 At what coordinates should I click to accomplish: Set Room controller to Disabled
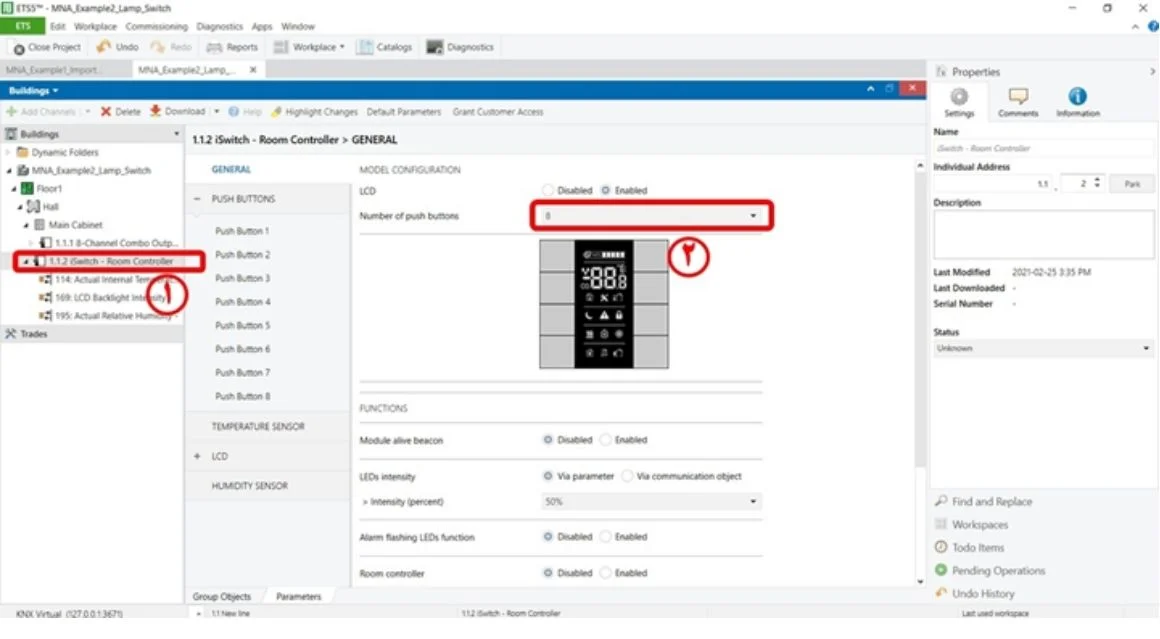[x=547, y=572]
